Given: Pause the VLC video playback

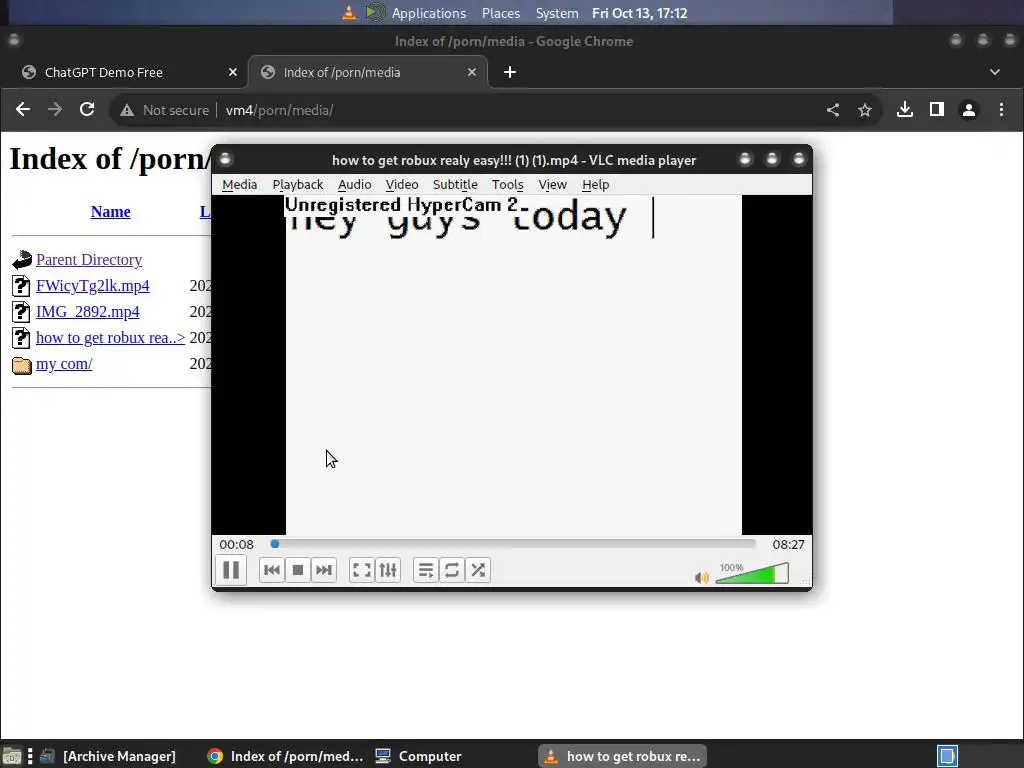Looking at the screenshot, I should point(231,570).
